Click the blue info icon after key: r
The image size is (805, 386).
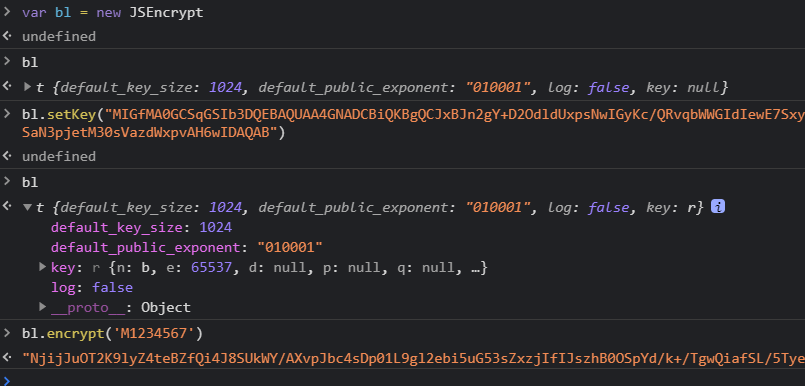click(718, 207)
